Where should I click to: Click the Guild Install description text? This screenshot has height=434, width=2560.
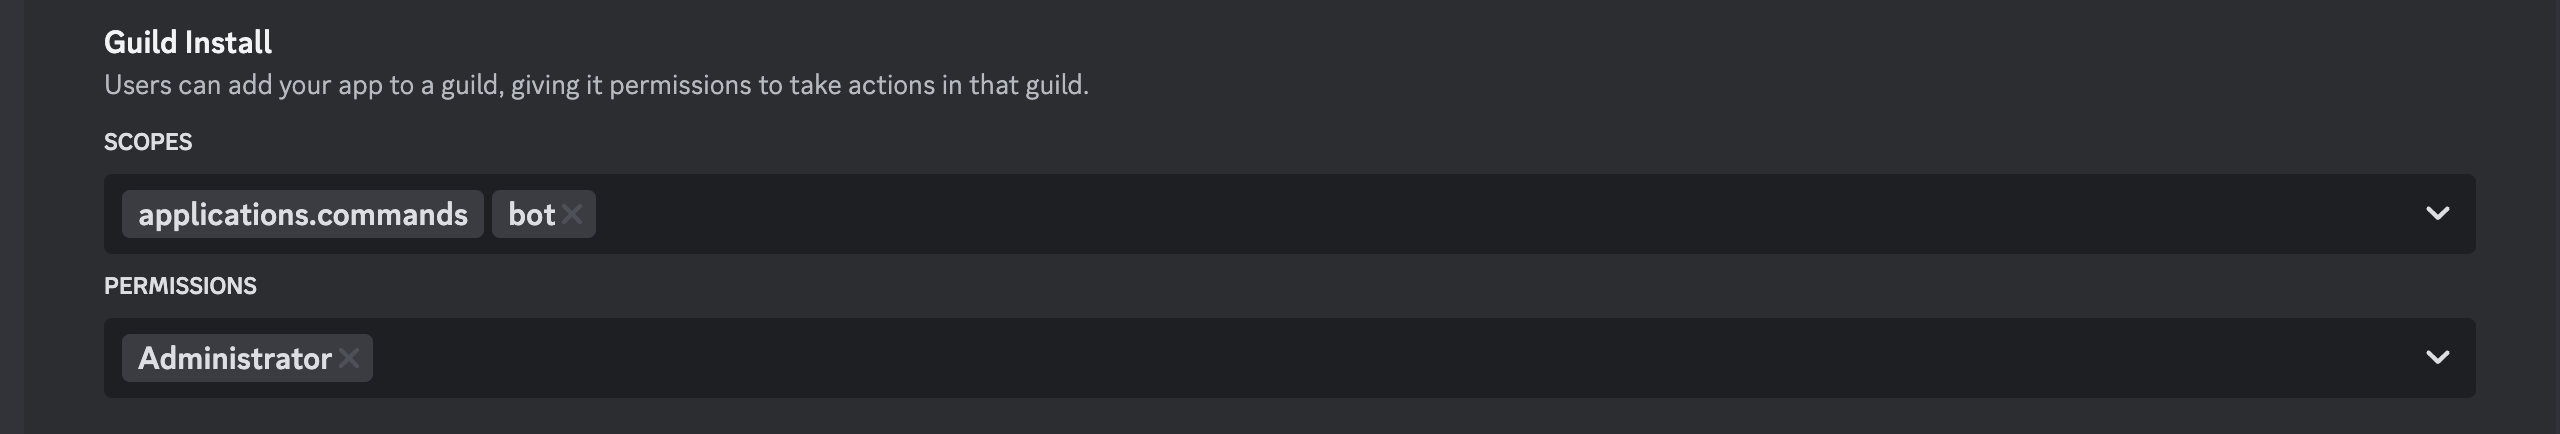point(596,85)
